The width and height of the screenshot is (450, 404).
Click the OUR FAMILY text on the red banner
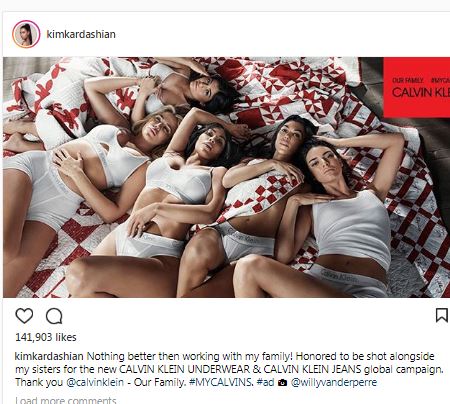[x=407, y=80]
